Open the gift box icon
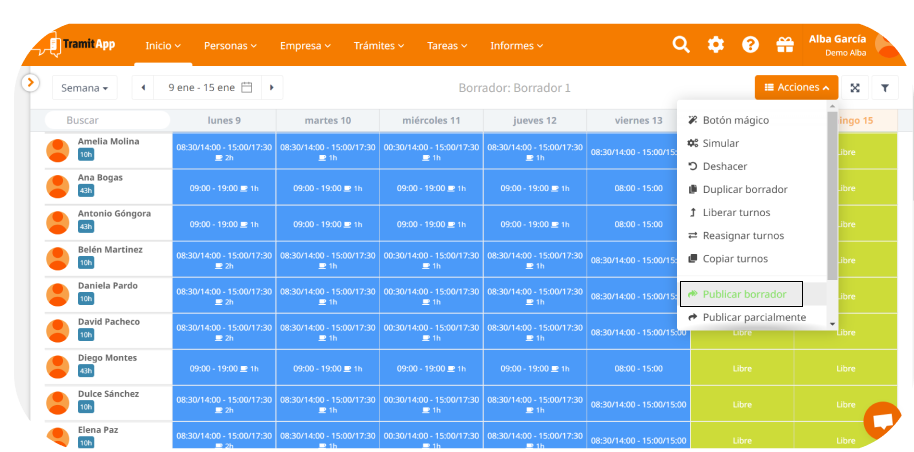The height and width of the screenshot is (452, 914). 784,45
